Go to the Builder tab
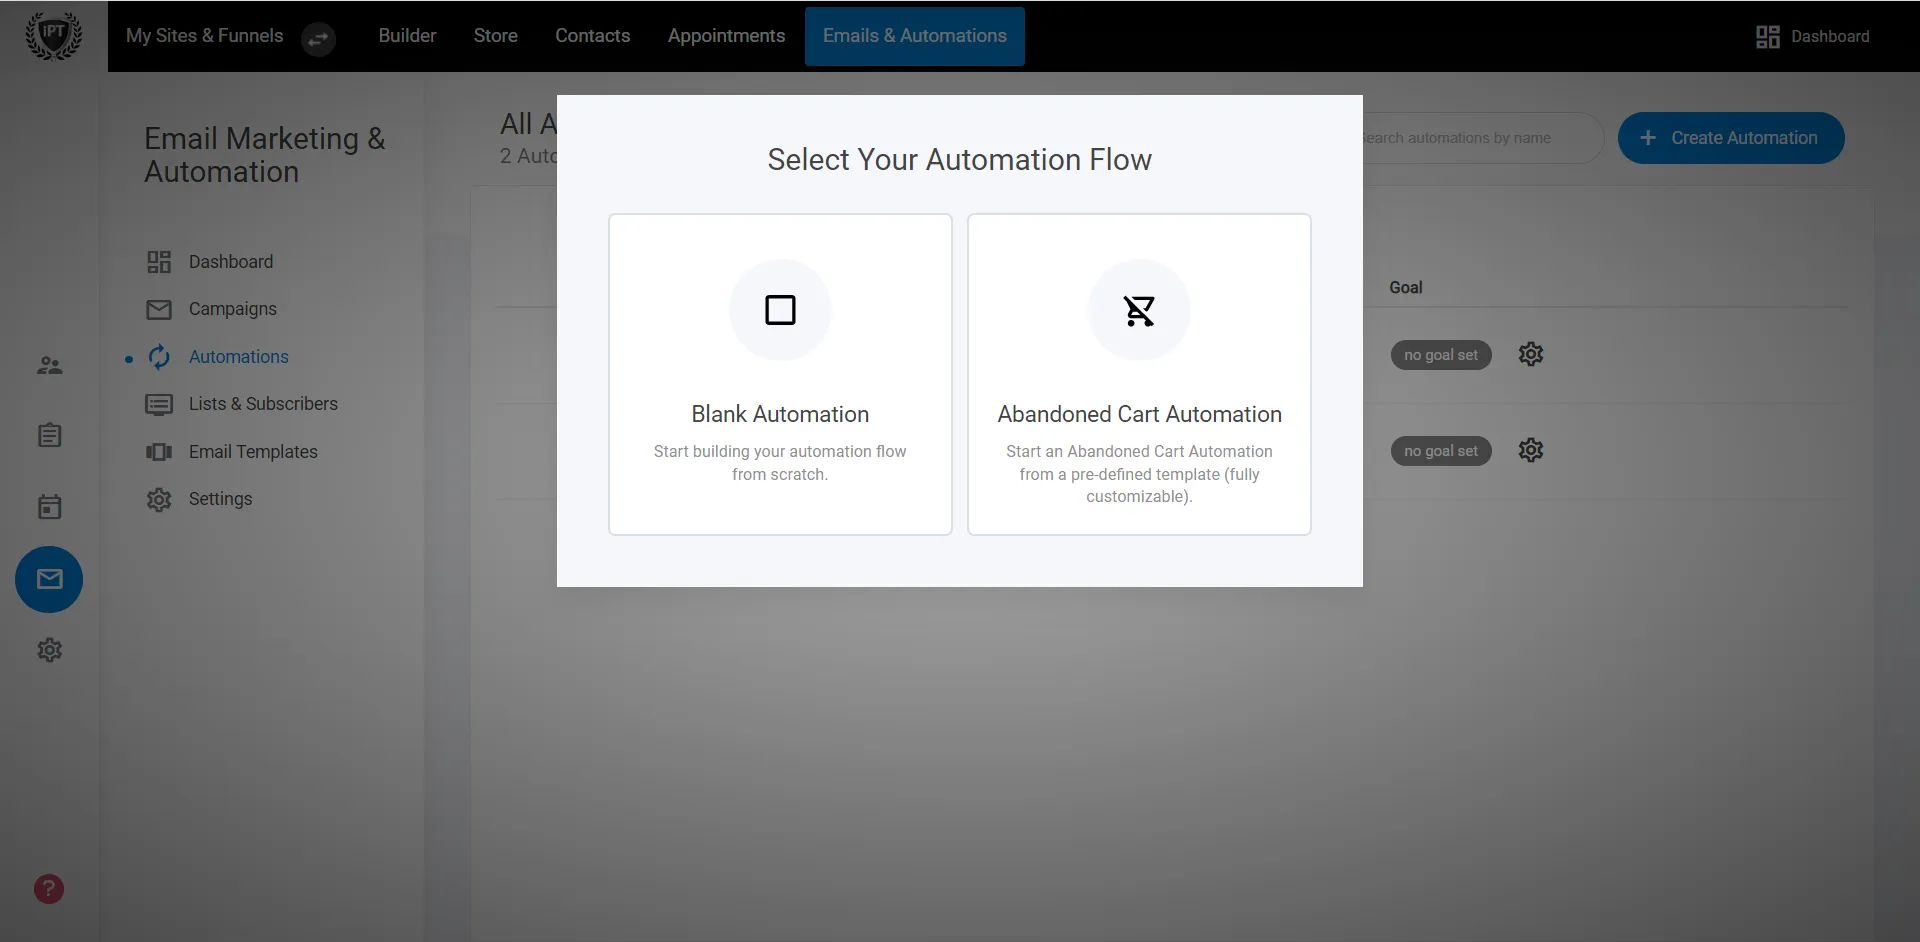Viewport: 1920px width, 942px height. (406, 36)
